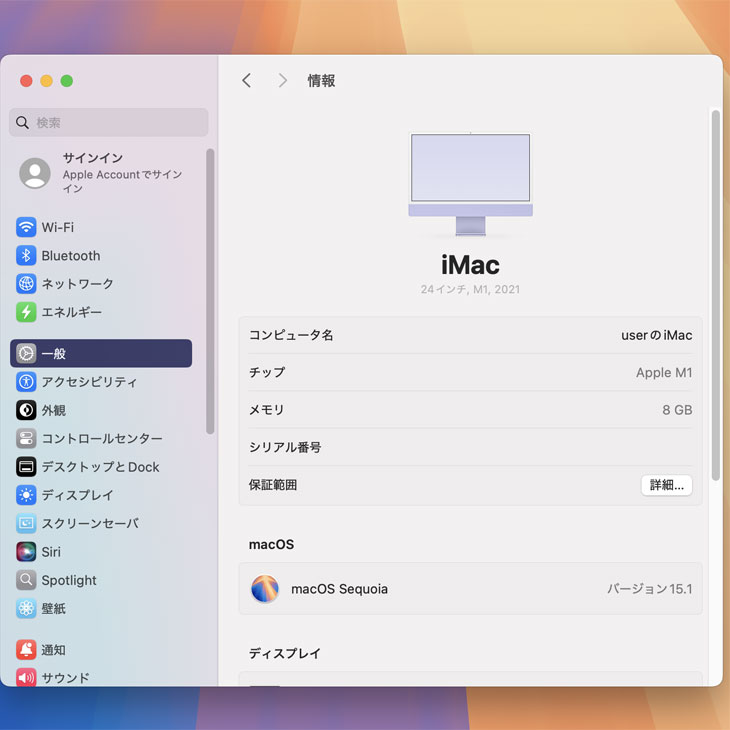The width and height of the screenshot is (730, 730).
Task: Click コンピュータ名 label
Action: (x=291, y=335)
